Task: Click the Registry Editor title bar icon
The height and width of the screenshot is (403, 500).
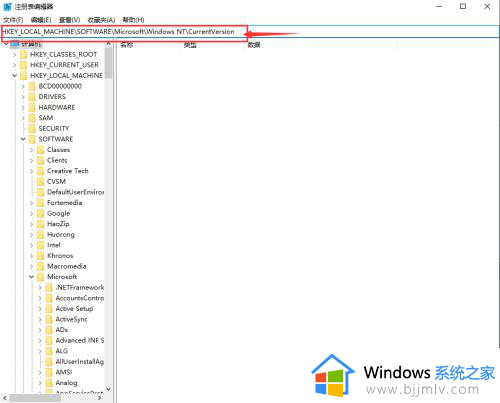Action: click(x=7, y=6)
